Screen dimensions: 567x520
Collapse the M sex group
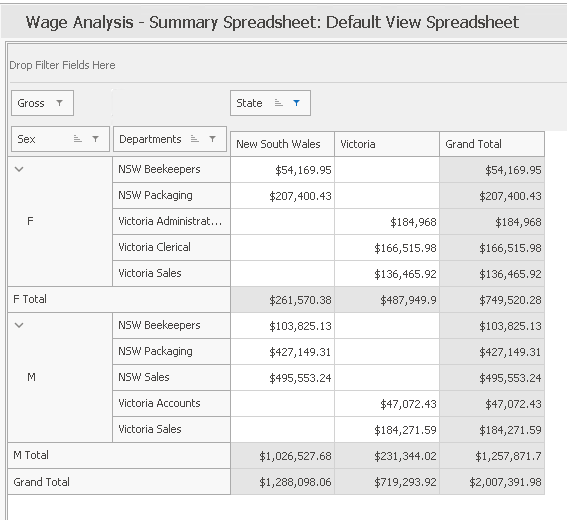(19, 325)
